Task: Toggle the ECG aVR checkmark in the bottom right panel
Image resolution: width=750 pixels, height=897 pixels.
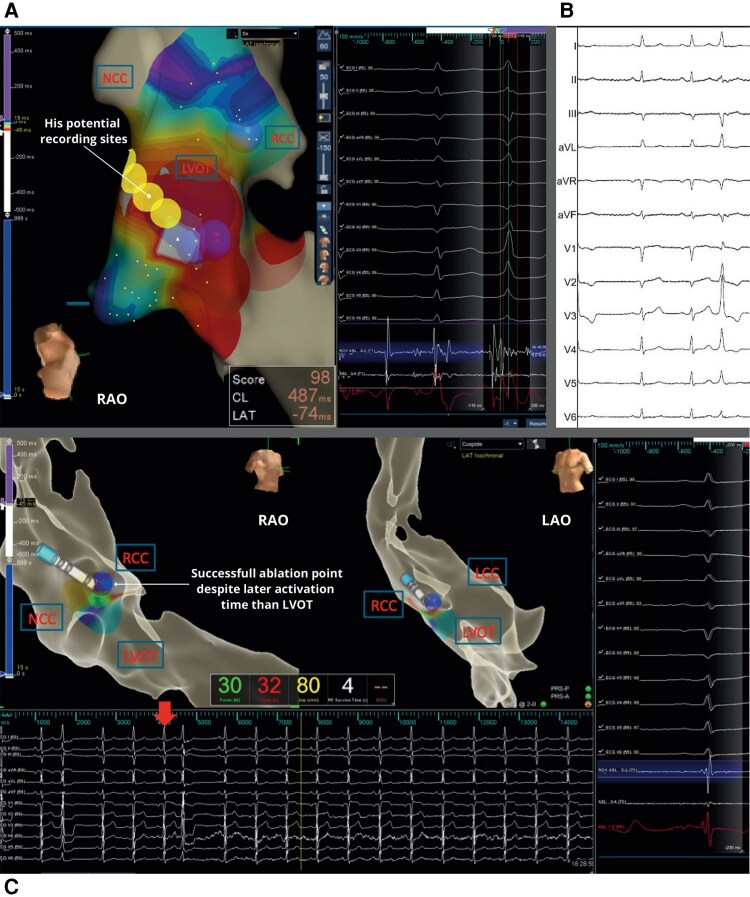Action: point(601,553)
